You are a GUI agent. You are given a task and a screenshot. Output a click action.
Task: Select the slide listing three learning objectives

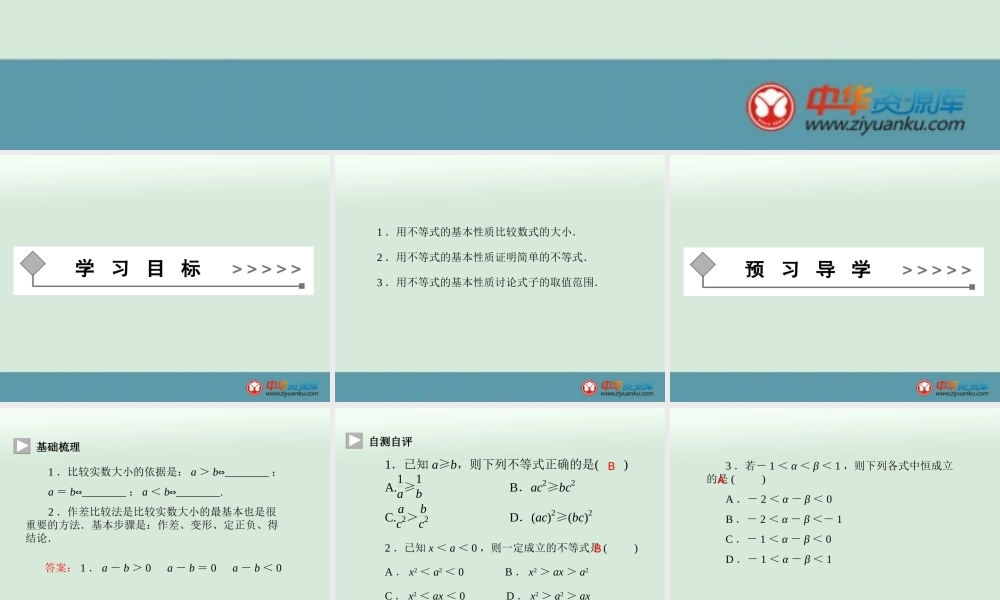(500, 278)
